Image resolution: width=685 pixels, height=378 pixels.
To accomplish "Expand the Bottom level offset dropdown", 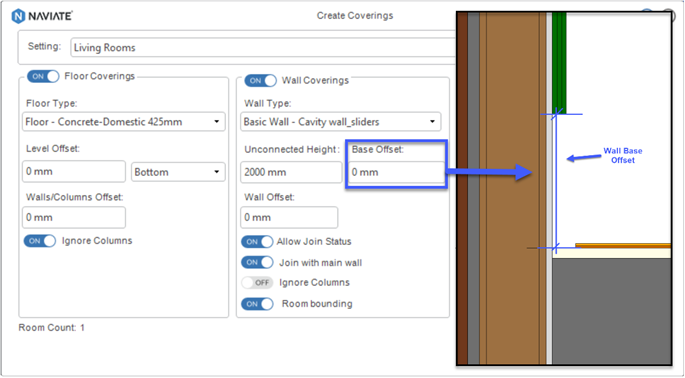I will point(178,172).
